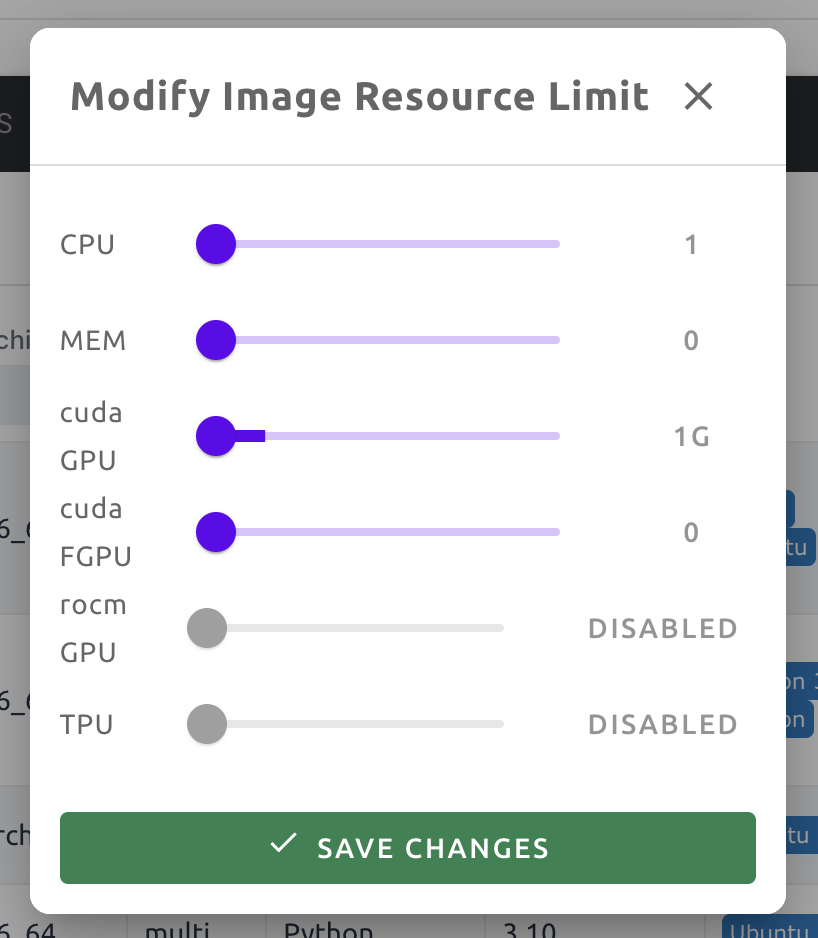Click the 1G value next to cuda GPU

click(690, 436)
